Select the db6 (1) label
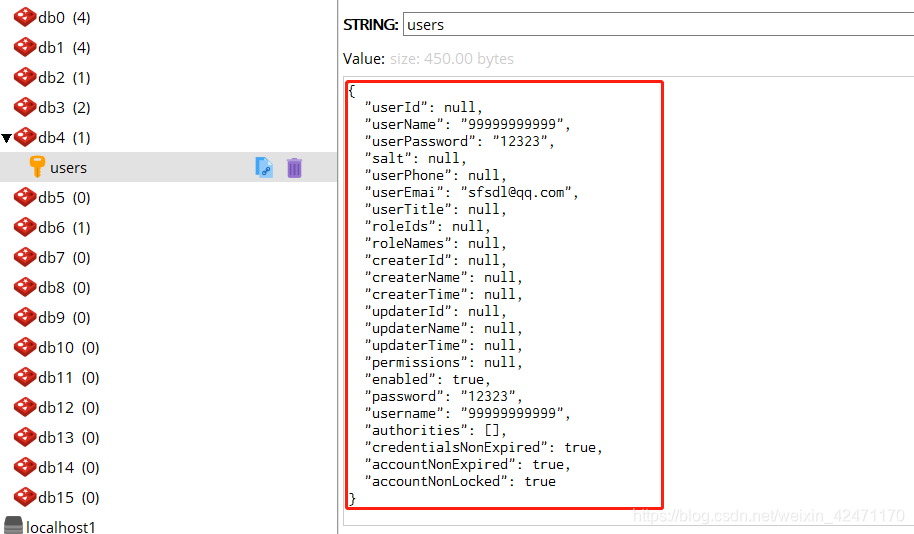Screen dimensions: 914x534 (x=64, y=227)
